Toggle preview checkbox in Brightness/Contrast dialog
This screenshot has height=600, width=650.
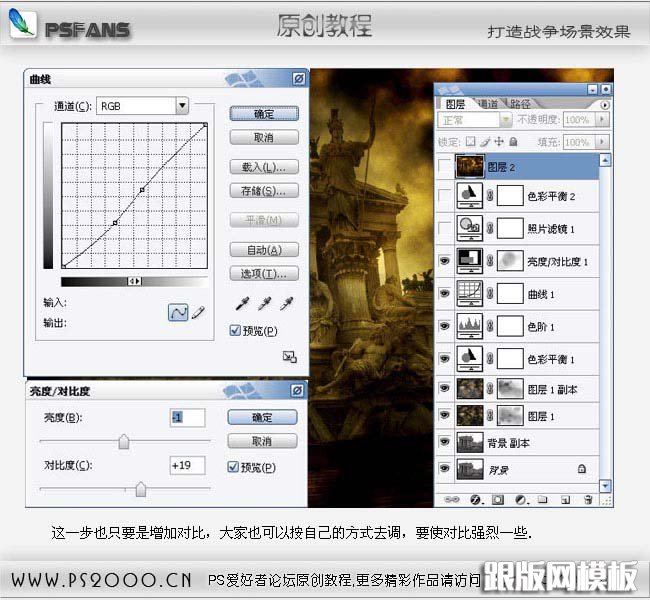point(233,466)
